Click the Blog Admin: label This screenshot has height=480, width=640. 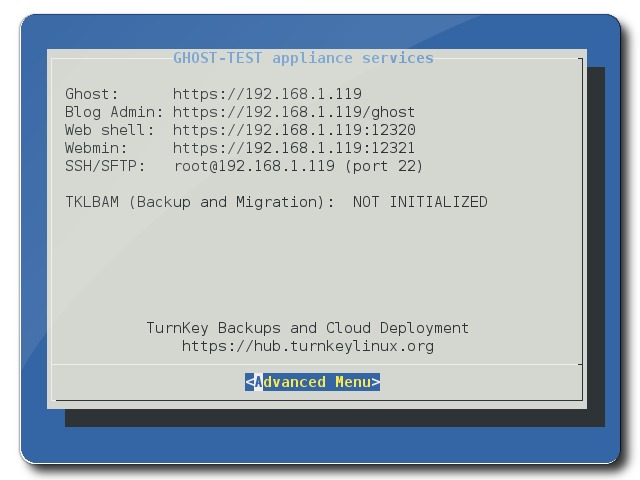coord(114,112)
